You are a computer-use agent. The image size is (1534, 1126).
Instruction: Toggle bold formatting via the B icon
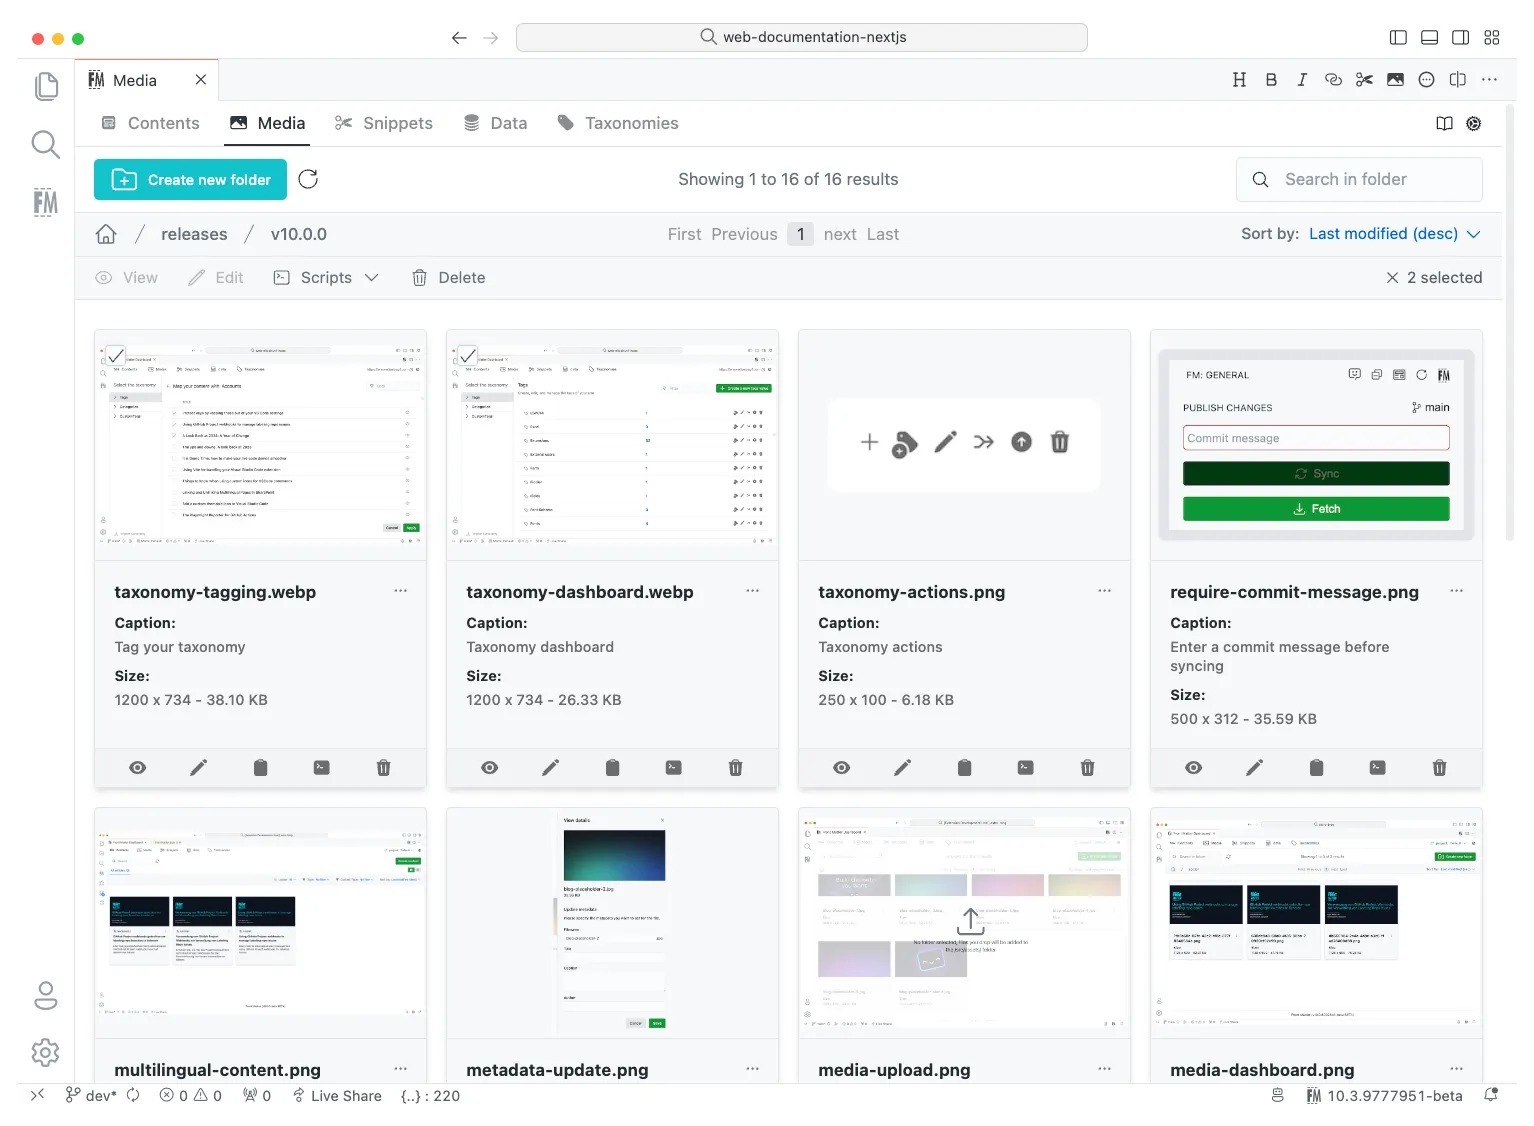click(1271, 80)
